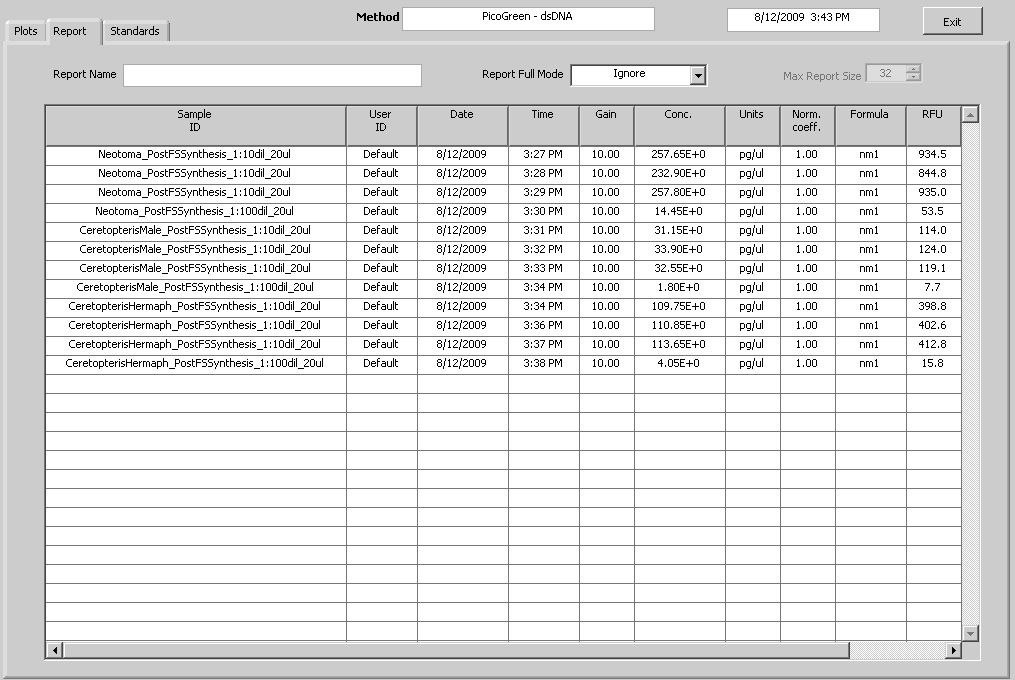Click the Max Report Size value 32
Image resolution: width=1015 pixels, height=680 pixels.
tap(886, 73)
